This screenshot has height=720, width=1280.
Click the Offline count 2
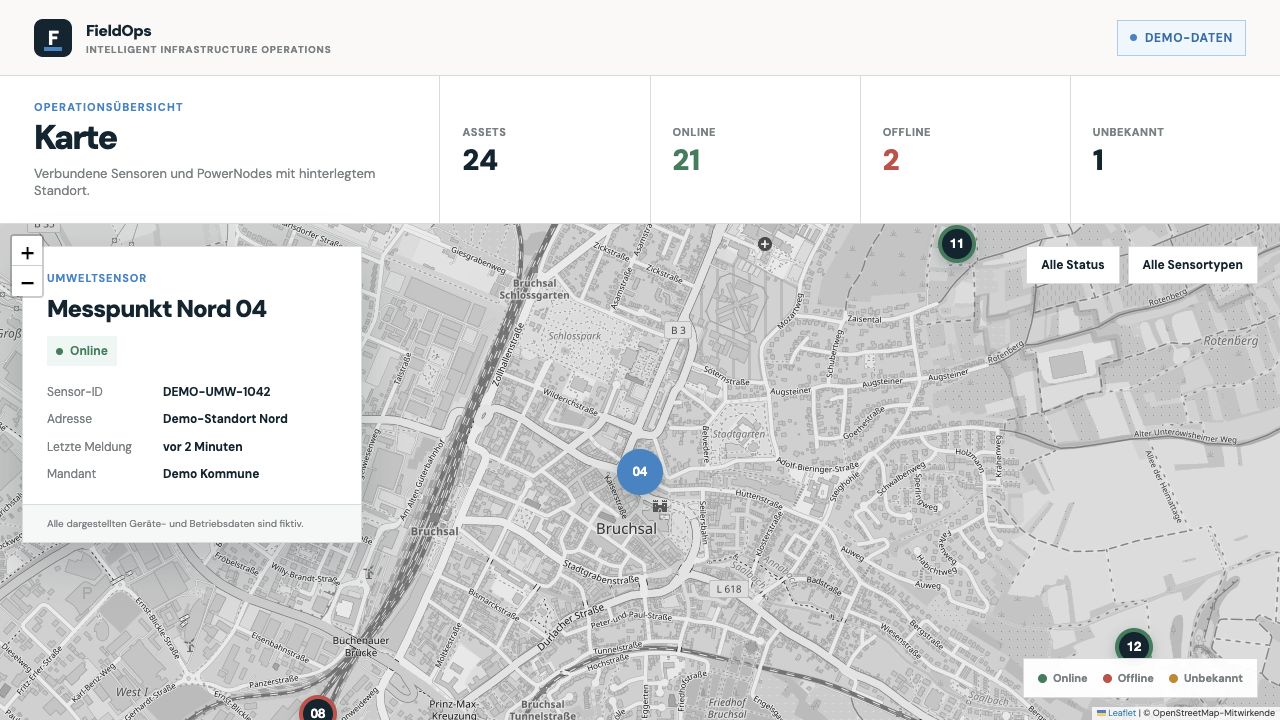click(891, 160)
